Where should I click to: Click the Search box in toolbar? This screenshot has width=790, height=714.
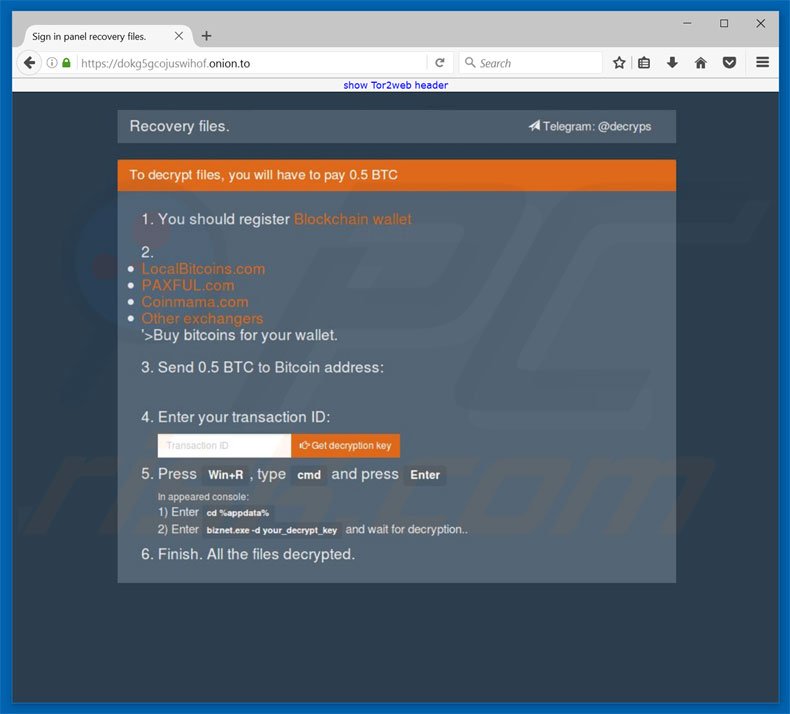[531, 63]
